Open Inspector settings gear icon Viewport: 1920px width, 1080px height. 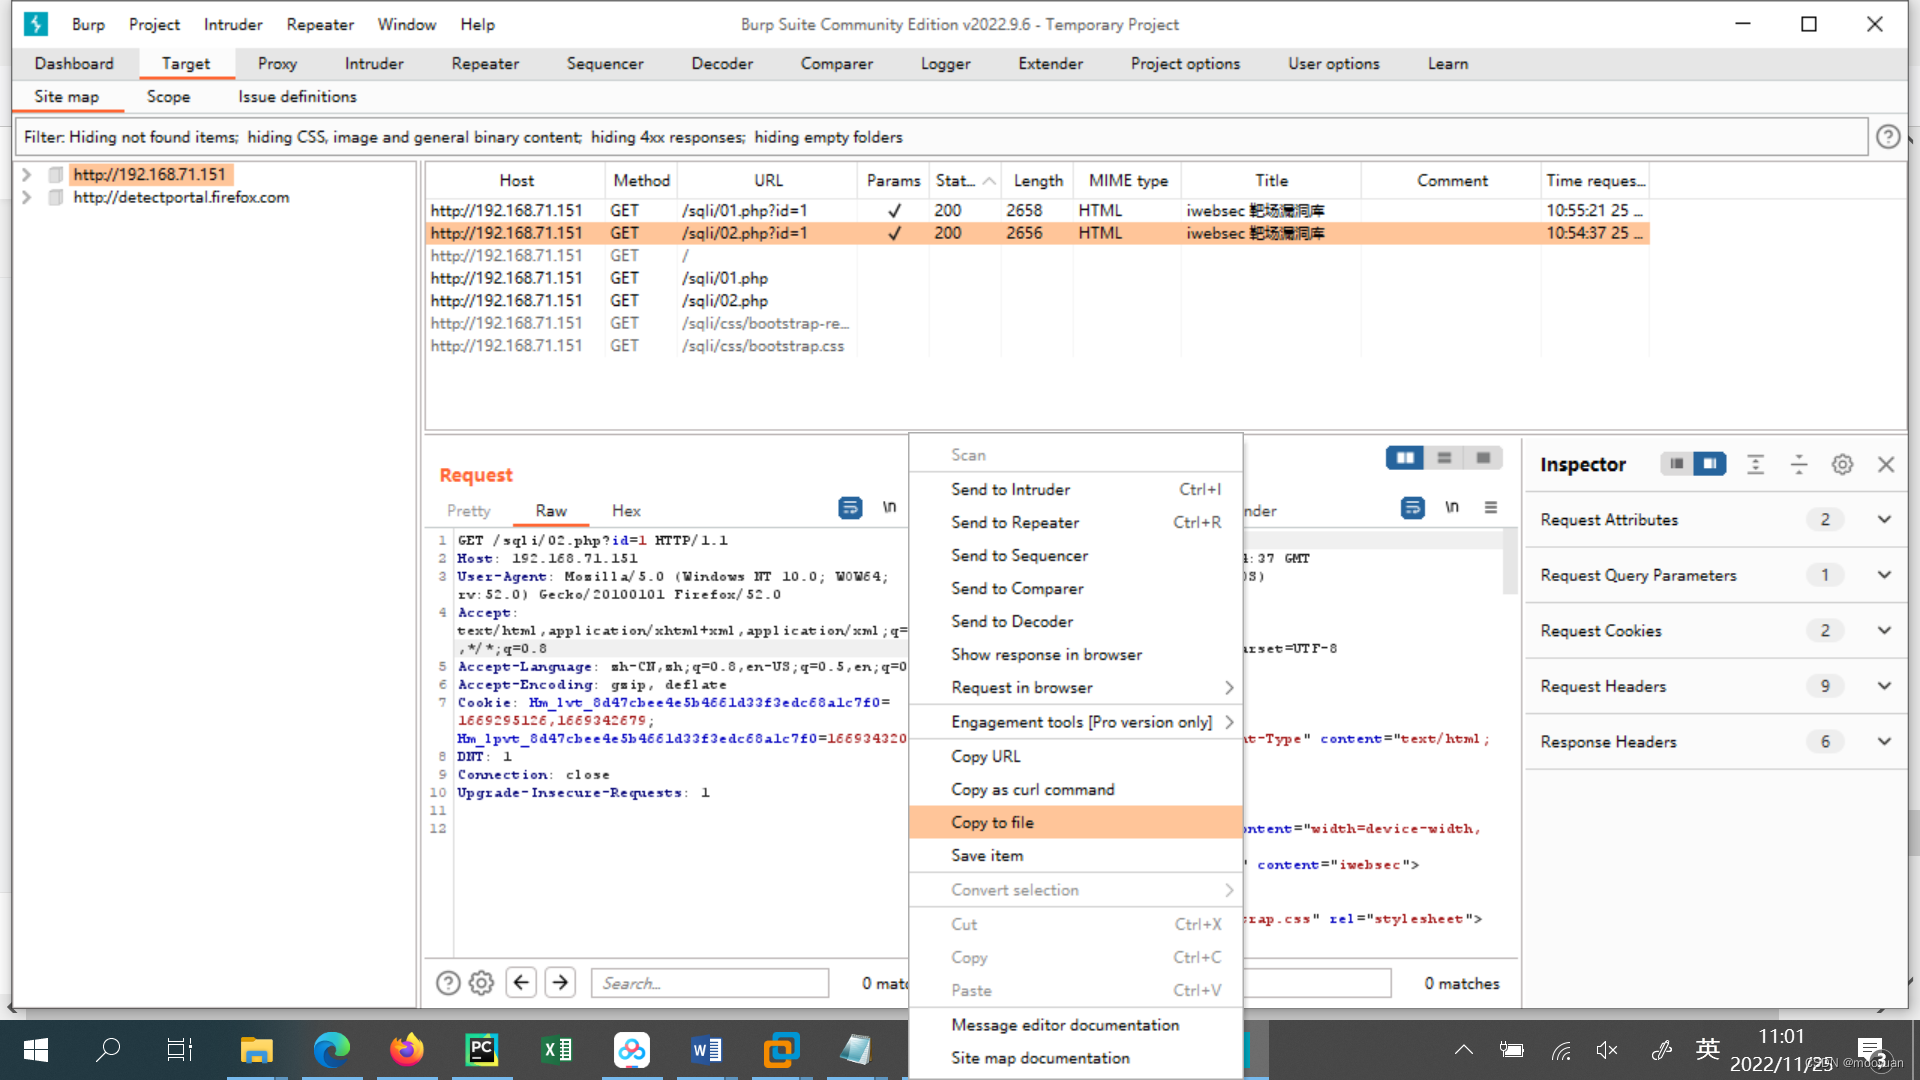(1842, 464)
